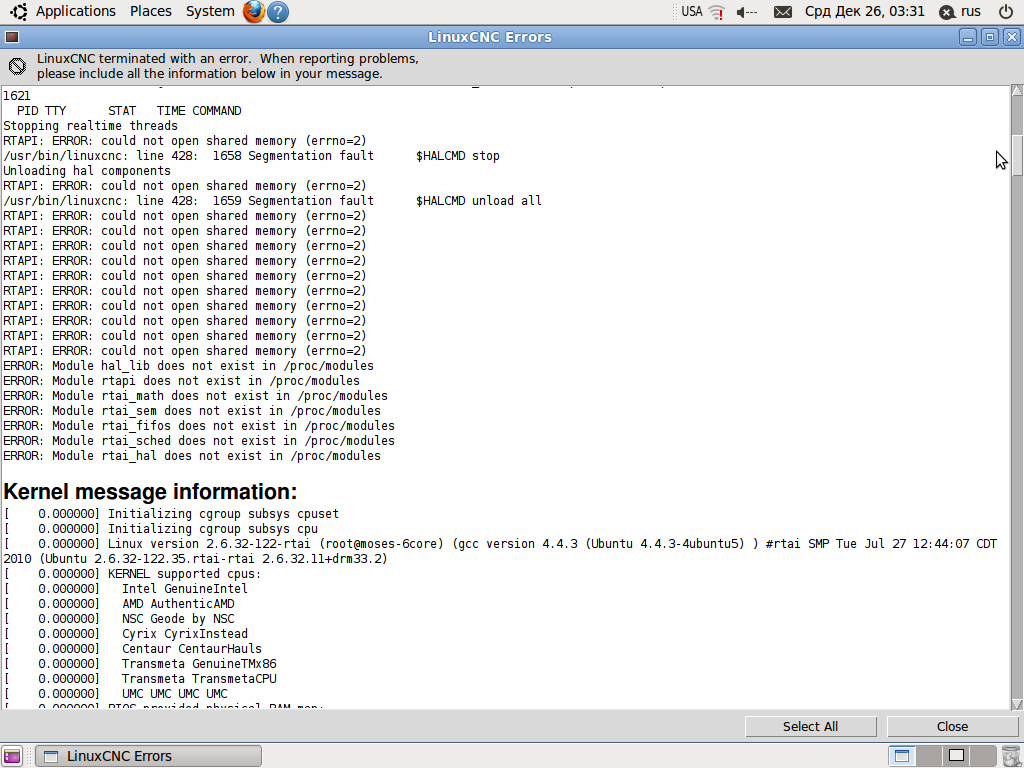Click the 'UMC UMC UMC UMC' line

(116, 694)
